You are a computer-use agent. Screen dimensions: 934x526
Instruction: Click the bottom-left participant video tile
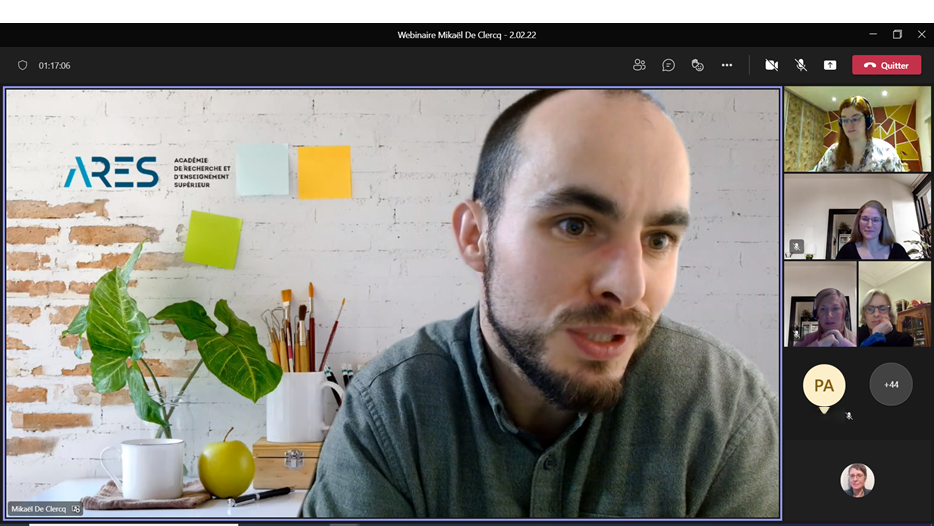pos(820,305)
